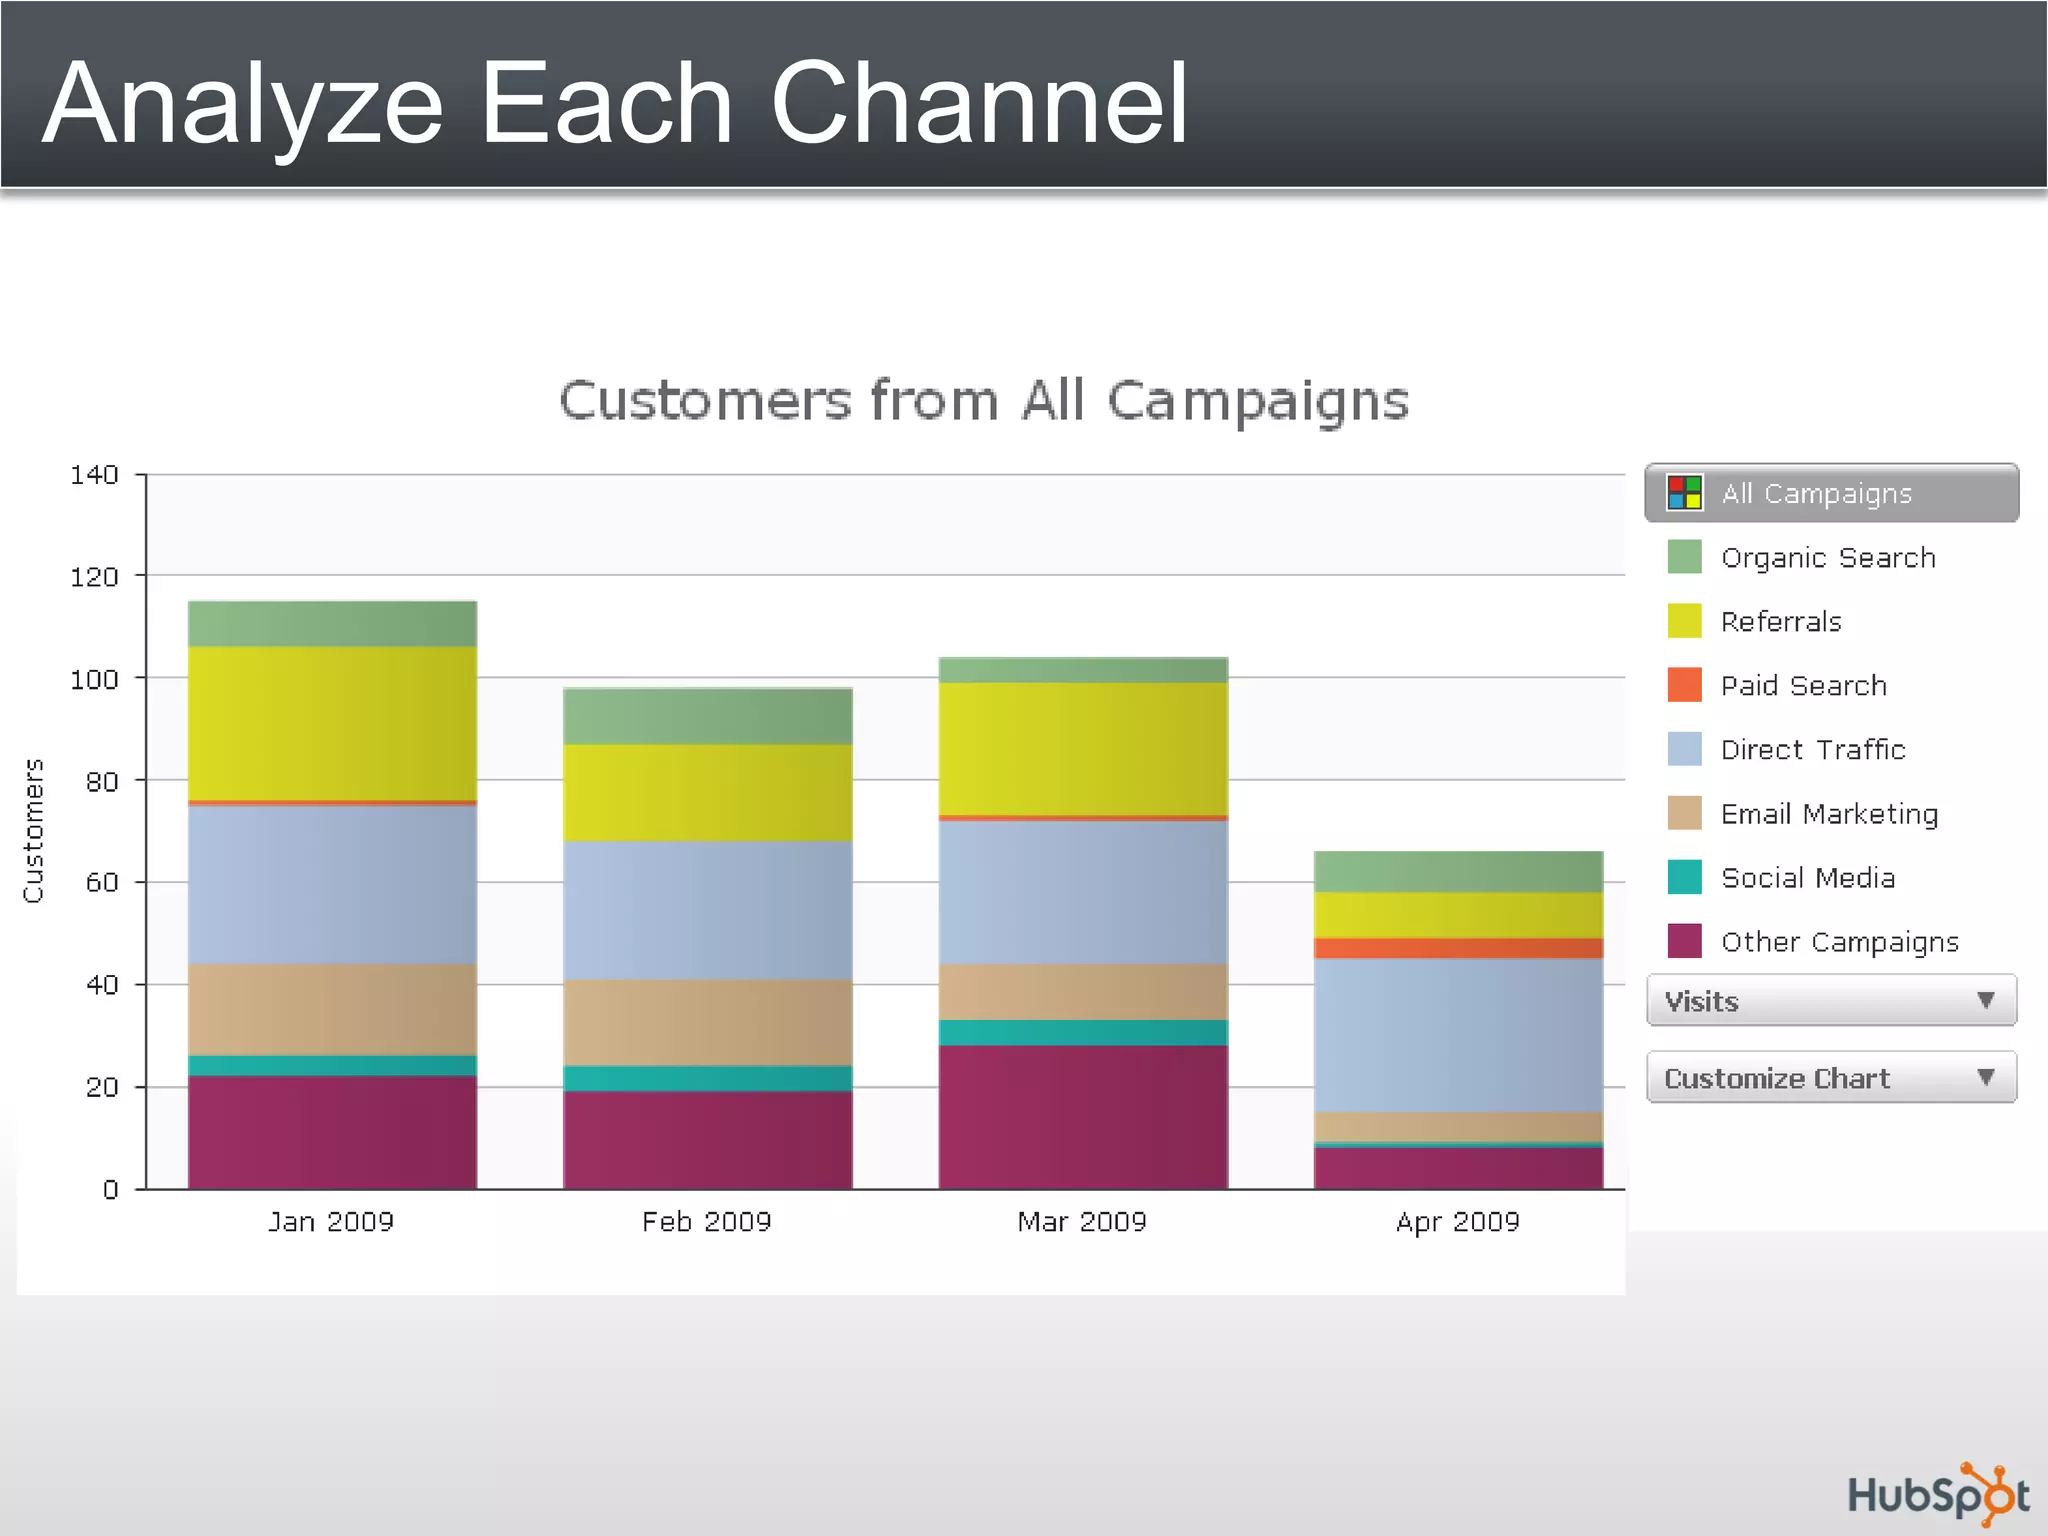Select Paid Search legend label
The height and width of the screenshot is (1536, 2048).
pyautogui.click(x=1804, y=686)
